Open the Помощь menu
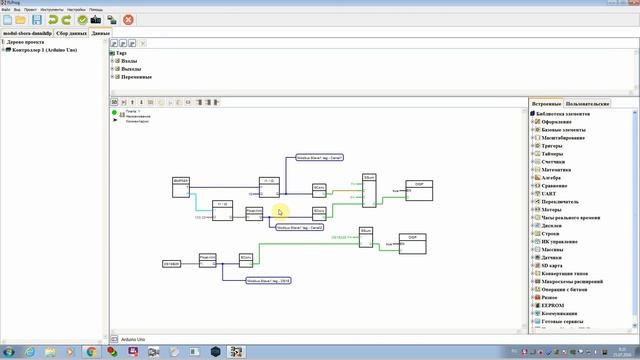640x360 pixels. tap(96, 9)
